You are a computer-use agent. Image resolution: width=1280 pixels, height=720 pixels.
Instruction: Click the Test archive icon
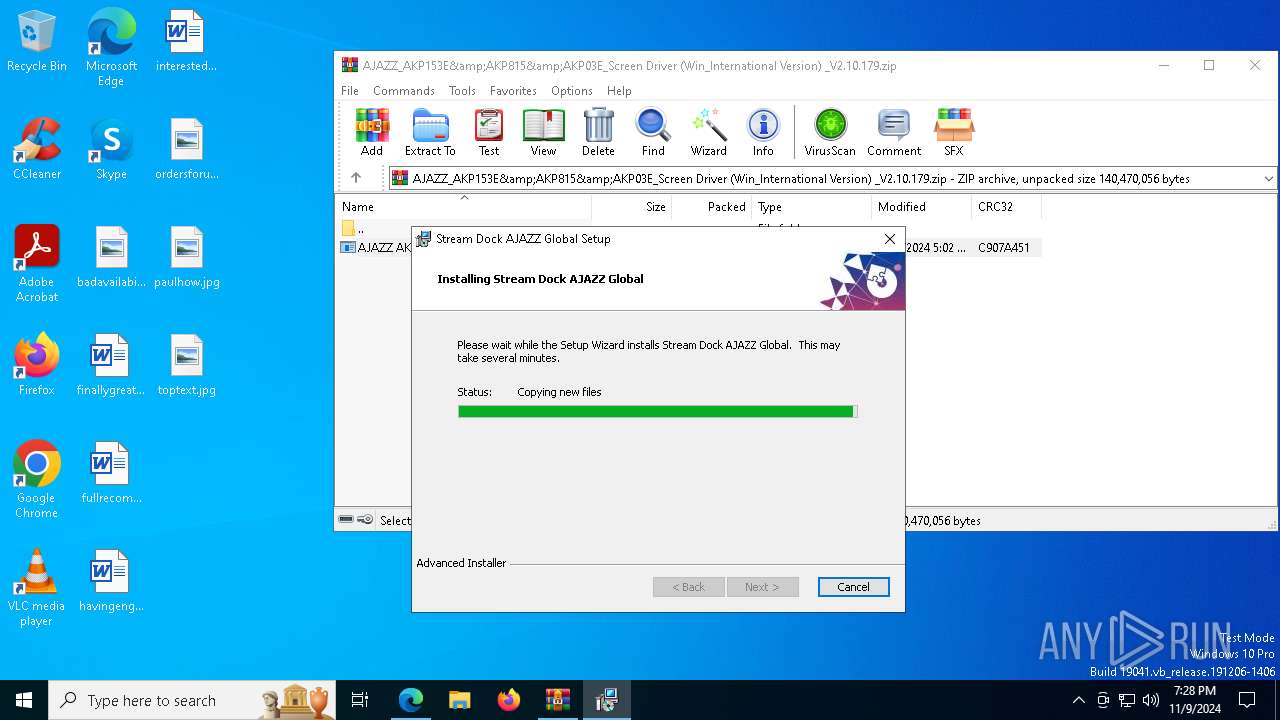point(489,133)
